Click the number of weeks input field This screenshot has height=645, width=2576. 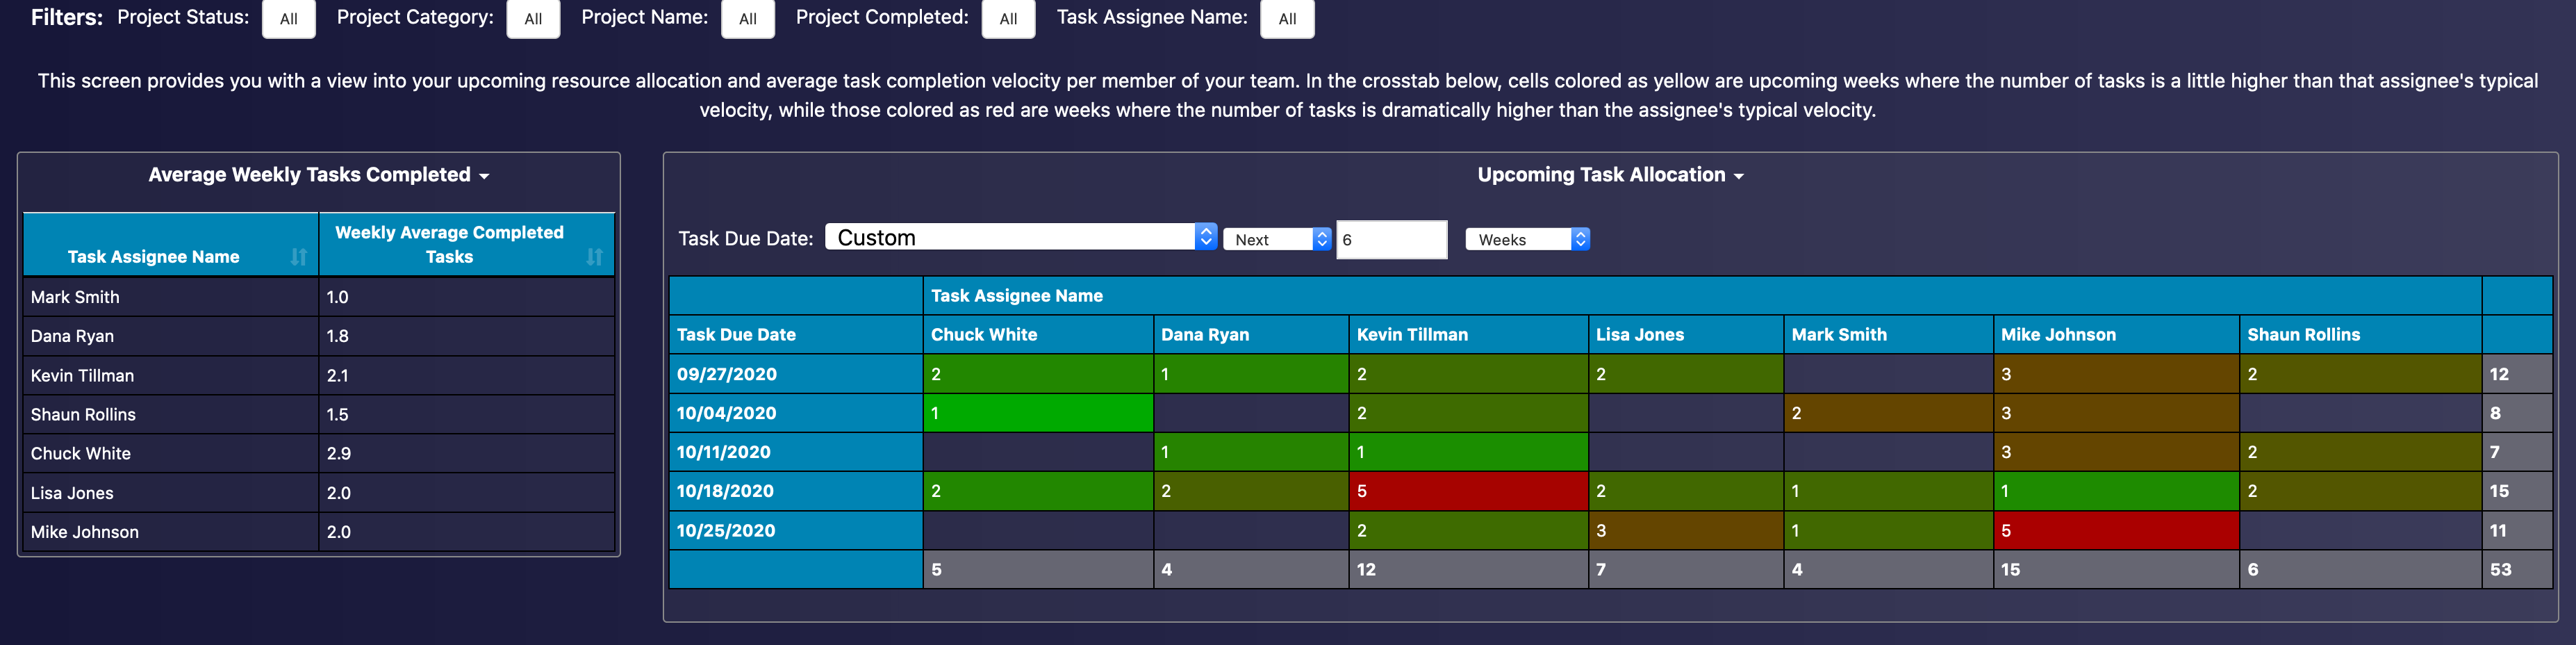click(x=1390, y=240)
